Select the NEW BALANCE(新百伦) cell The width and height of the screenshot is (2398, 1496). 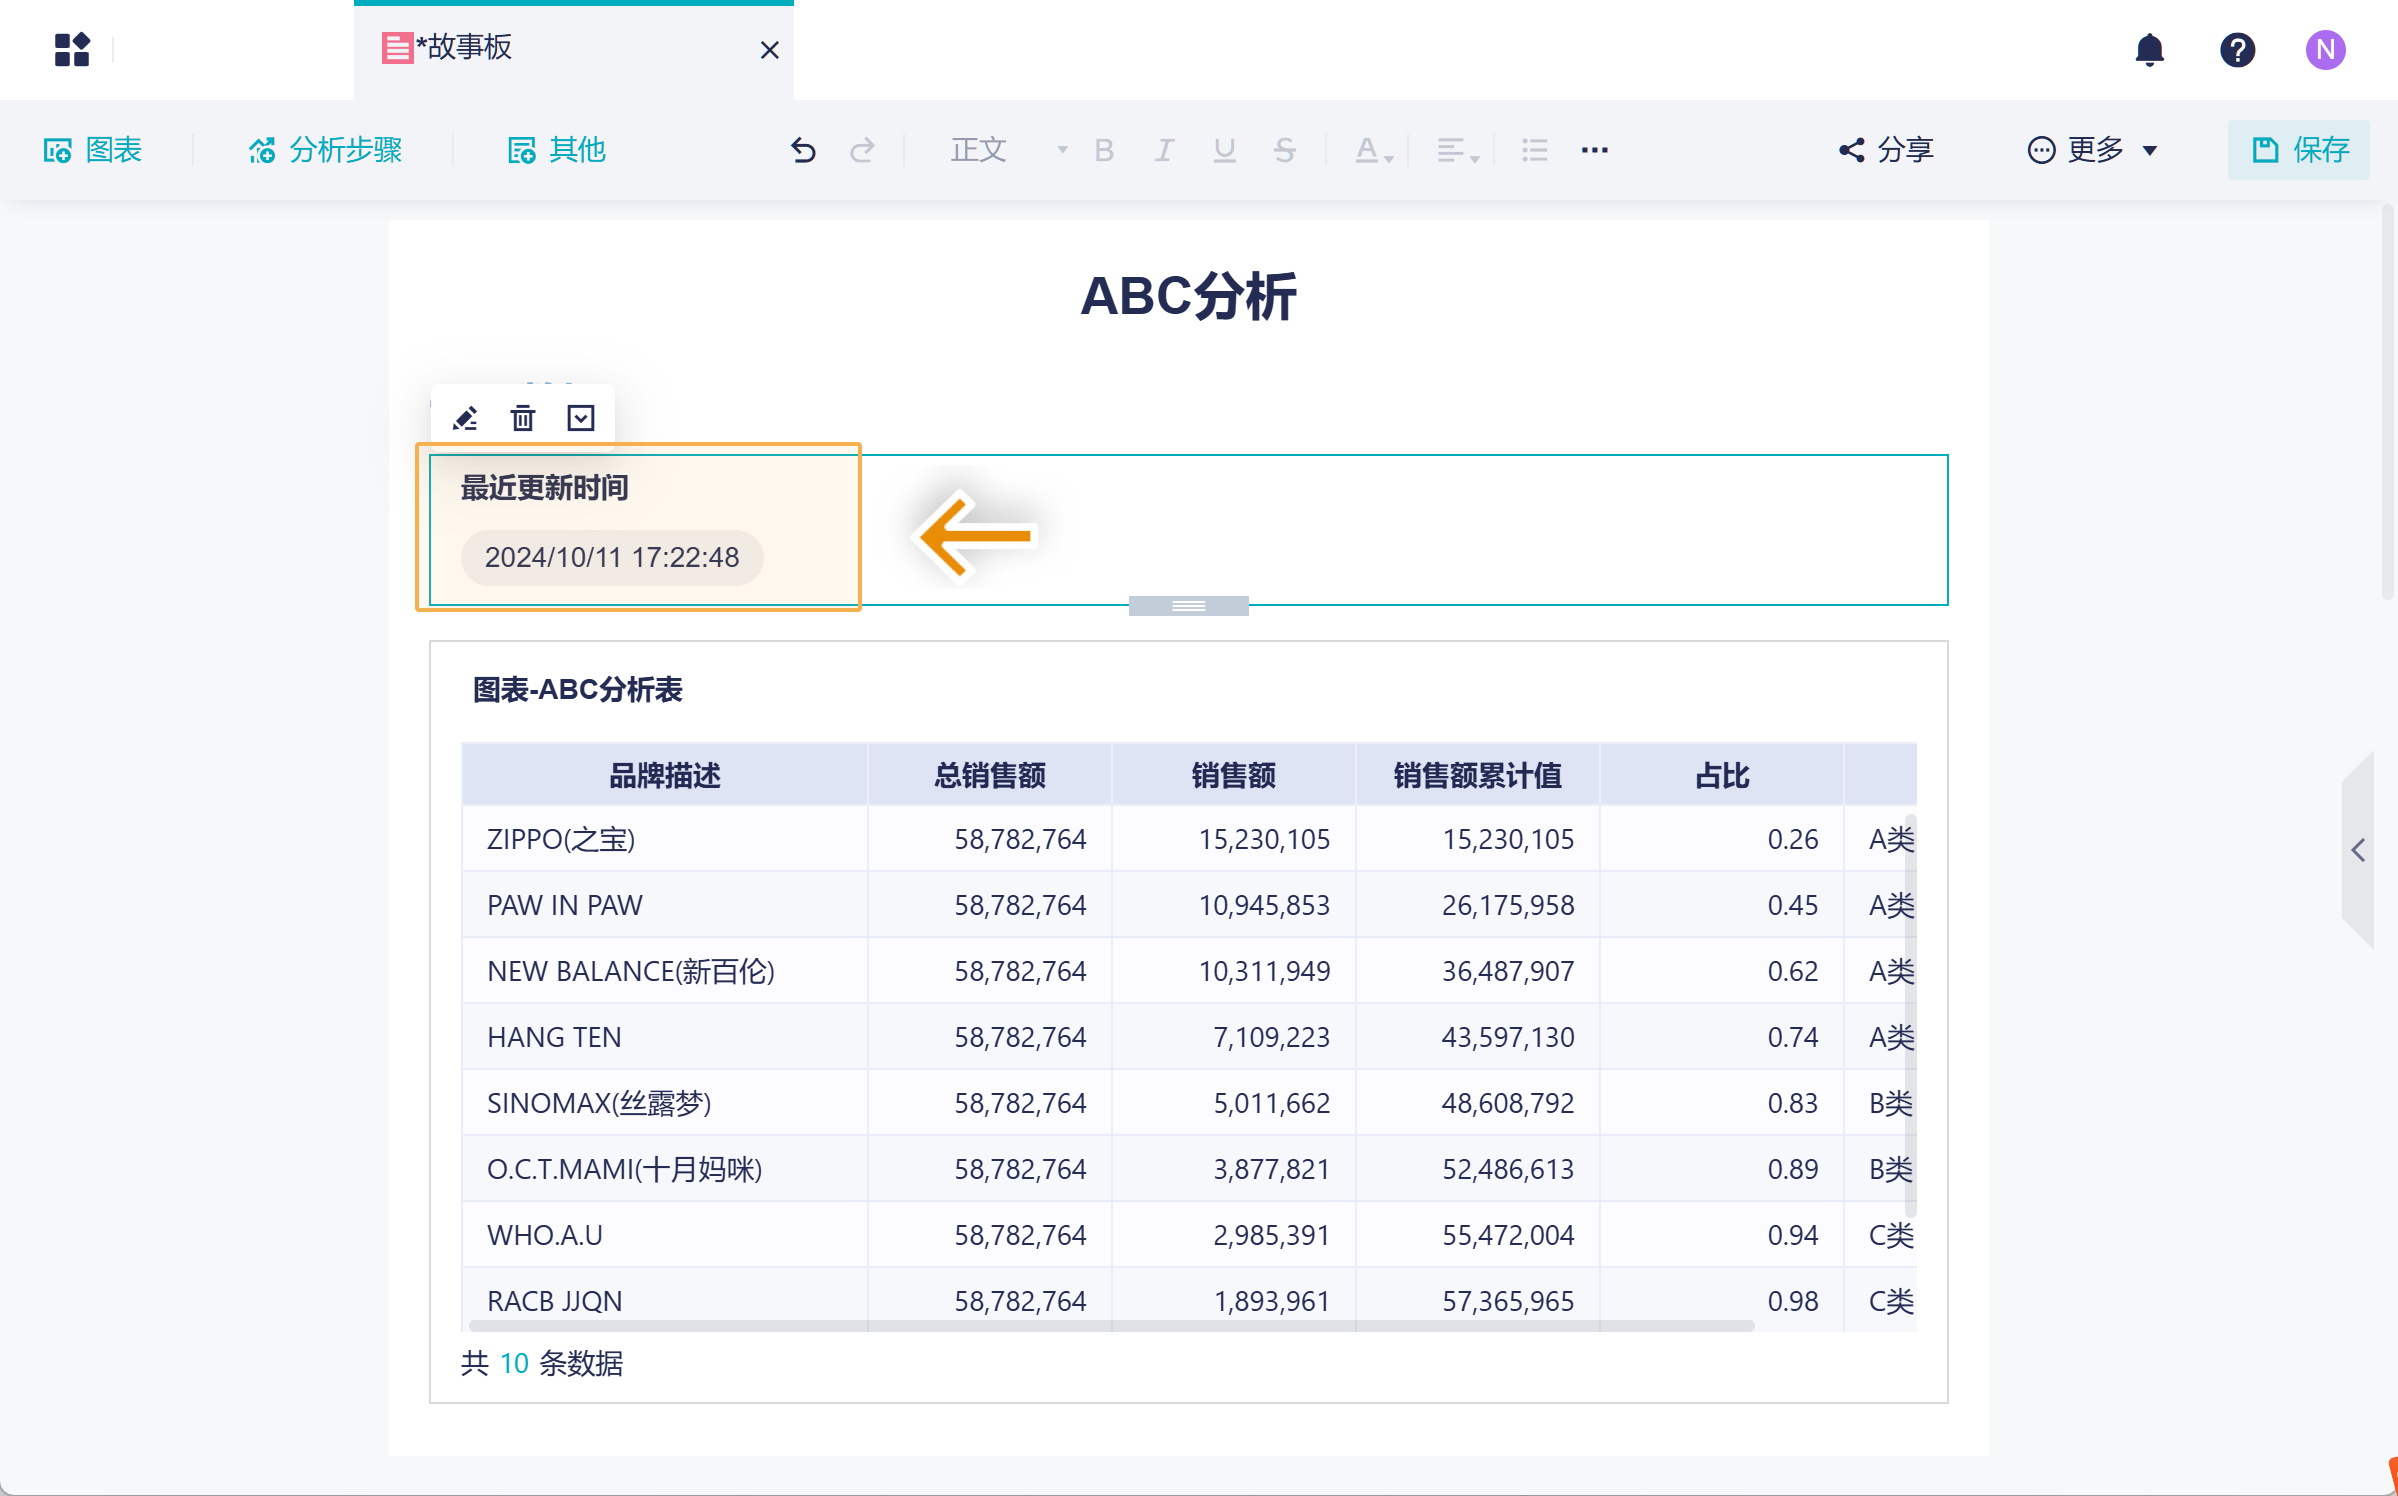[665, 971]
